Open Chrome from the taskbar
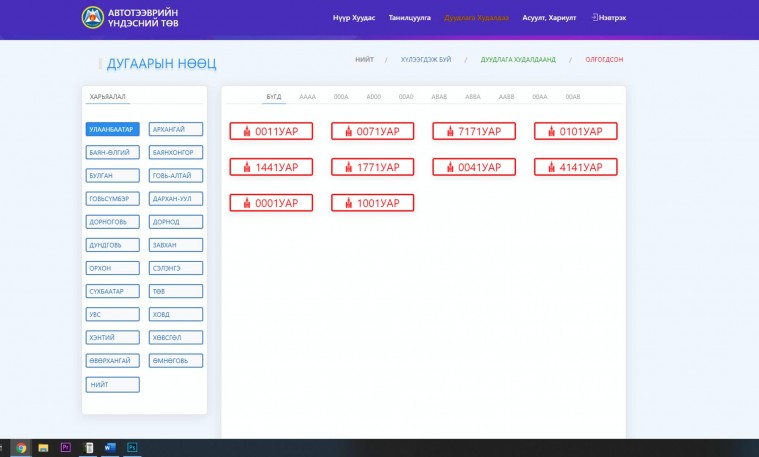759x457 pixels. [21, 448]
